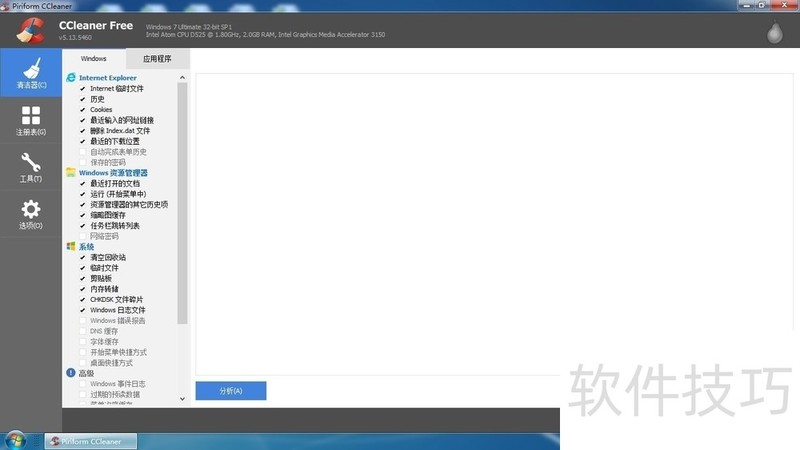The height and width of the screenshot is (450, 800).
Task: Uncheck 缩略图缓存 checkbox
Action: [83, 215]
